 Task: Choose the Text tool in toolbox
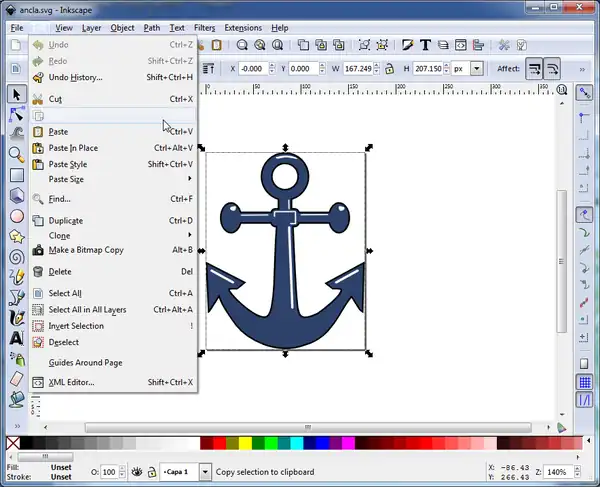tap(16, 337)
